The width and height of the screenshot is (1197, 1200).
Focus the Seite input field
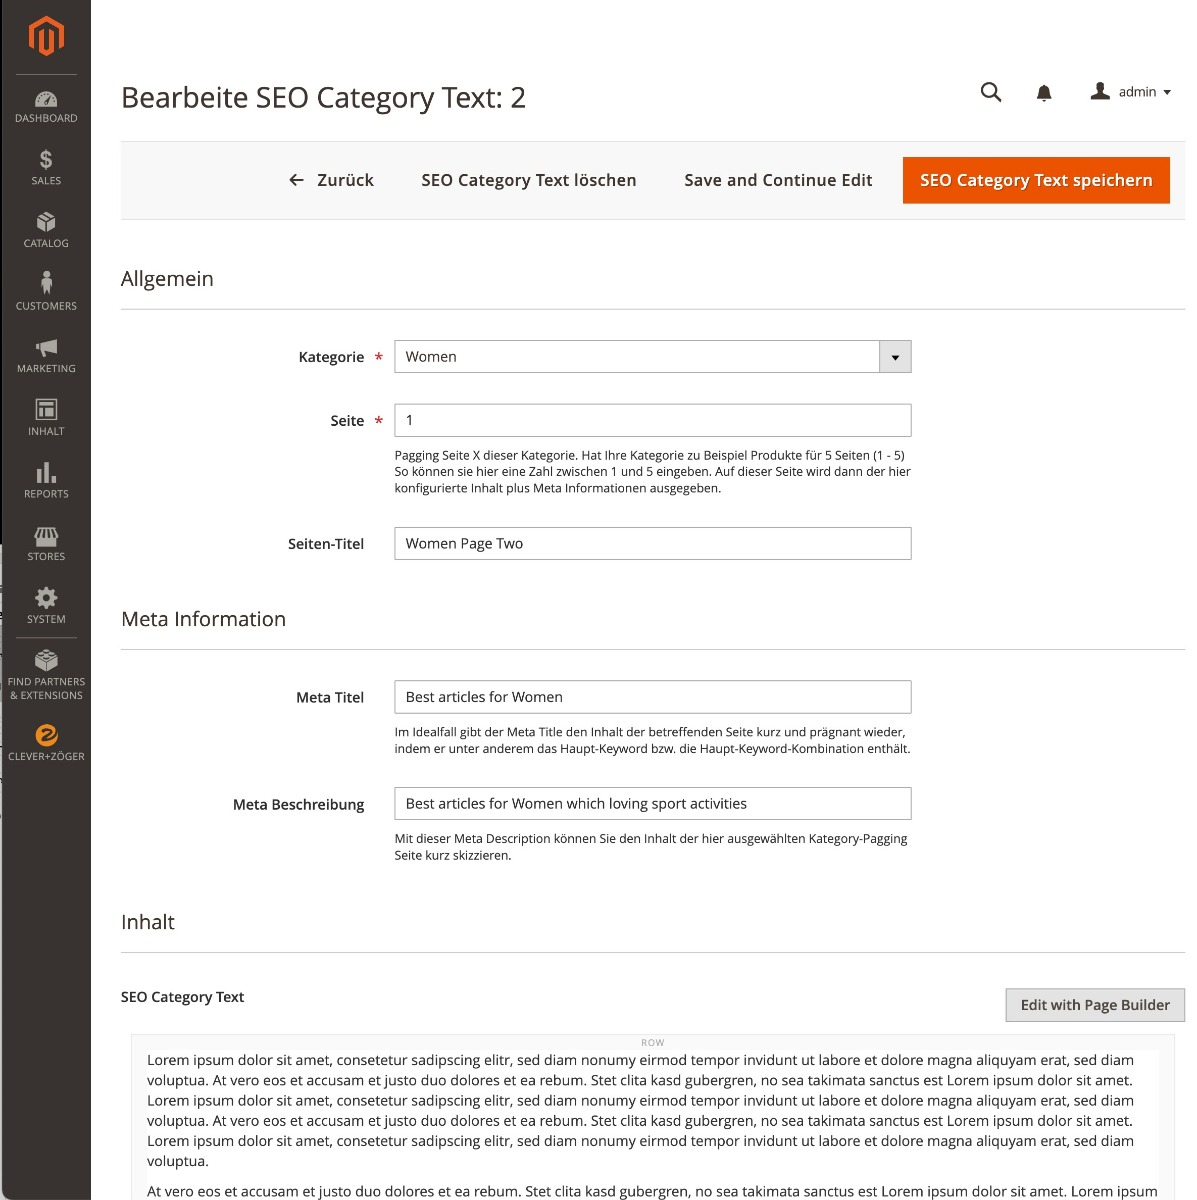pos(653,420)
